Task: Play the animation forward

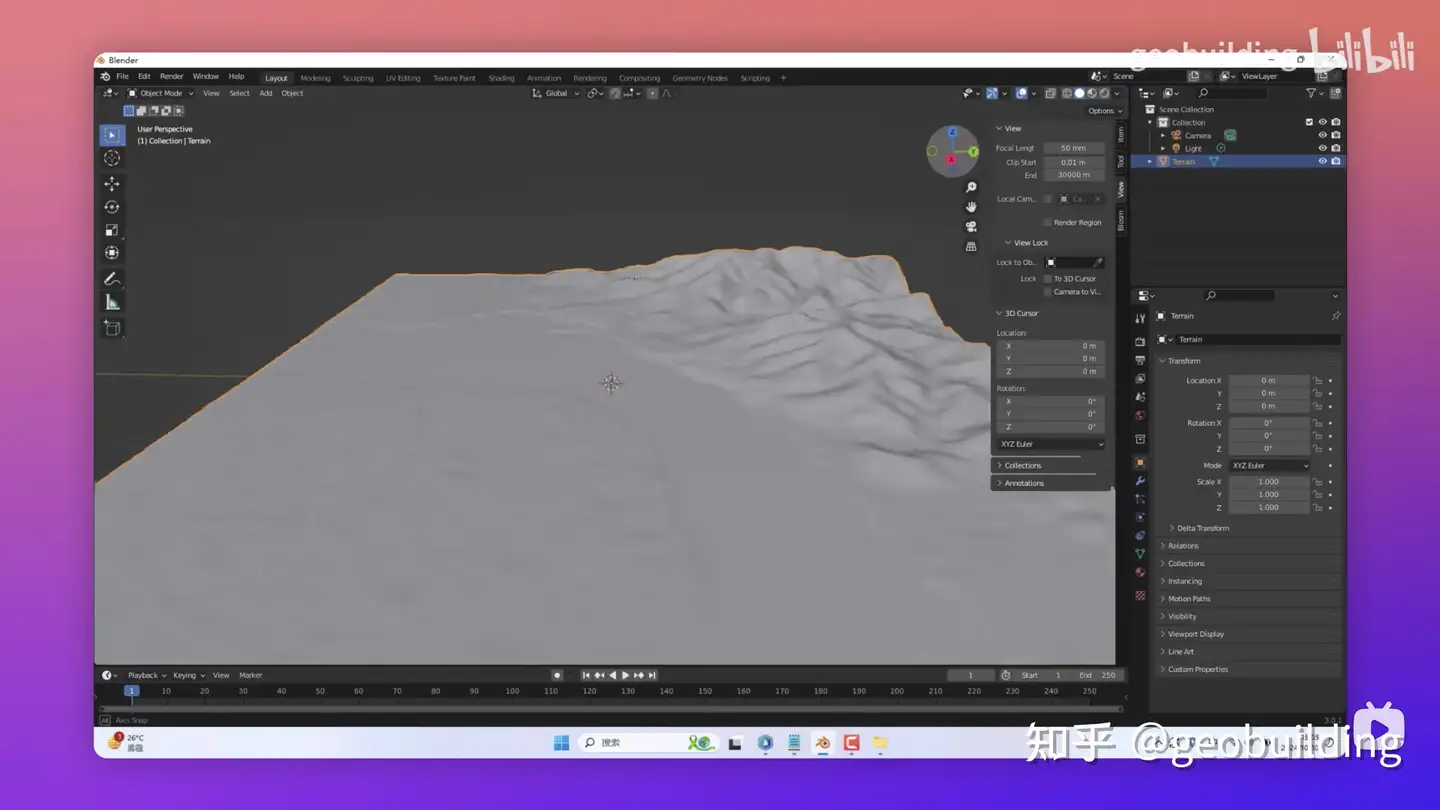Action: click(625, 675)
